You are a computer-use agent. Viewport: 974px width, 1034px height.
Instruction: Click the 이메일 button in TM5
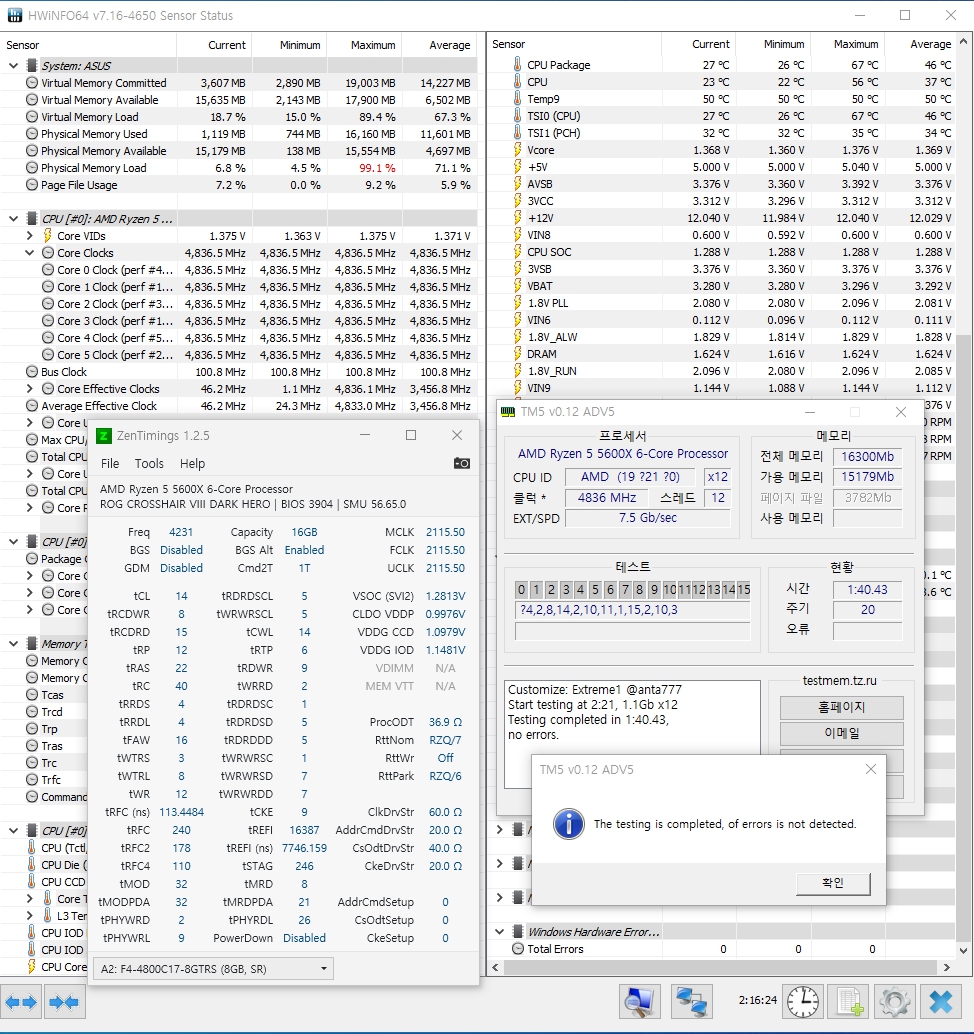tap(841, 733)
